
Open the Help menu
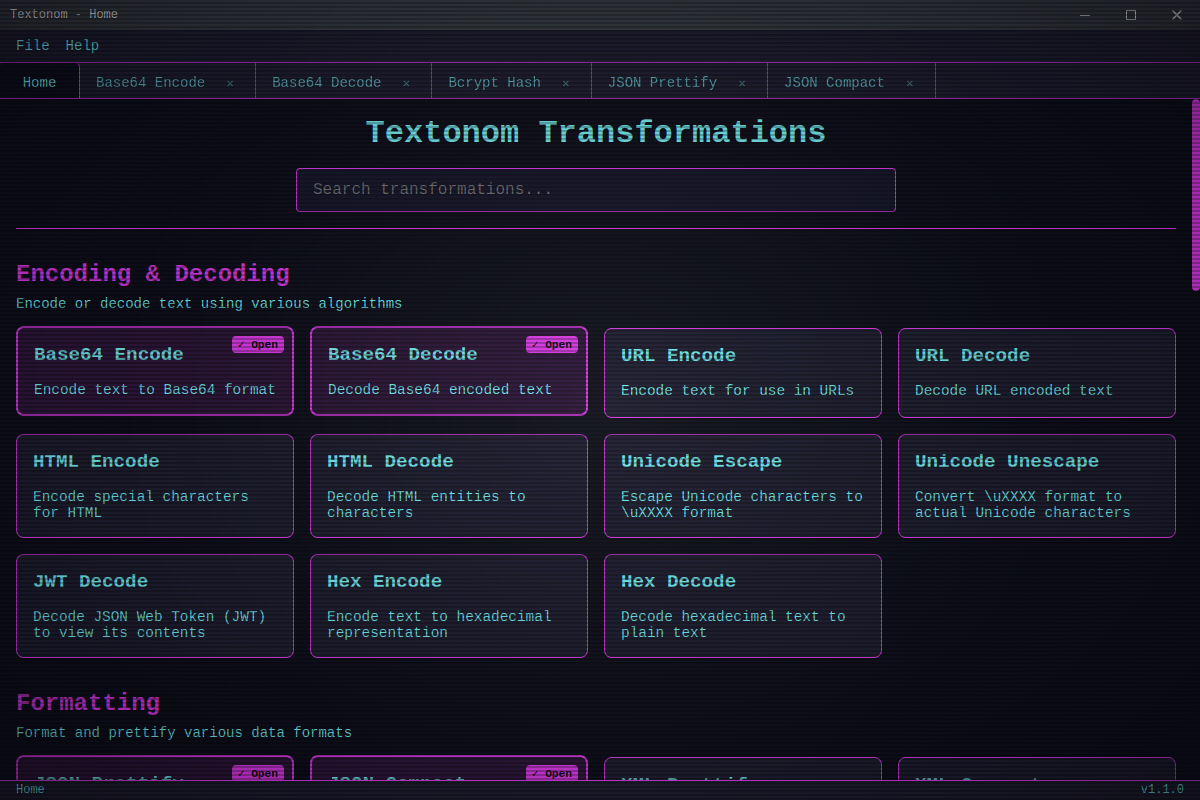(x=82, y=45)
